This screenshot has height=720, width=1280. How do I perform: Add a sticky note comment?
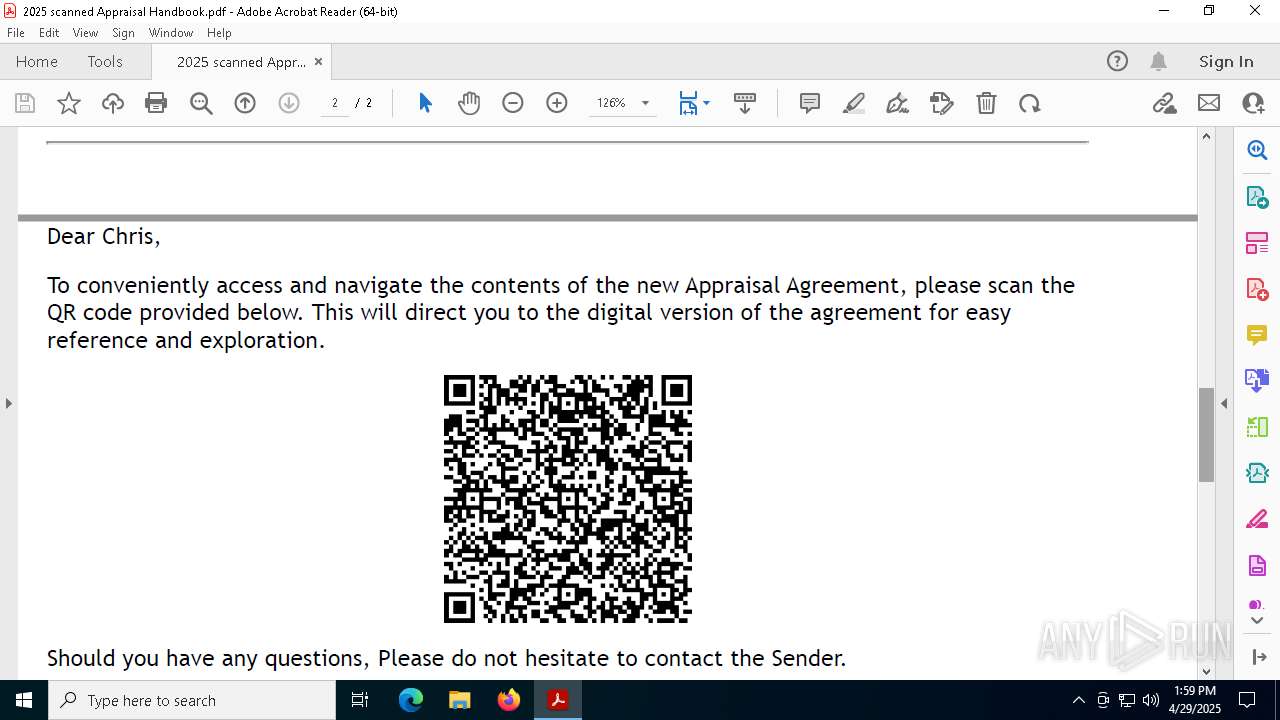coord(810,103)
